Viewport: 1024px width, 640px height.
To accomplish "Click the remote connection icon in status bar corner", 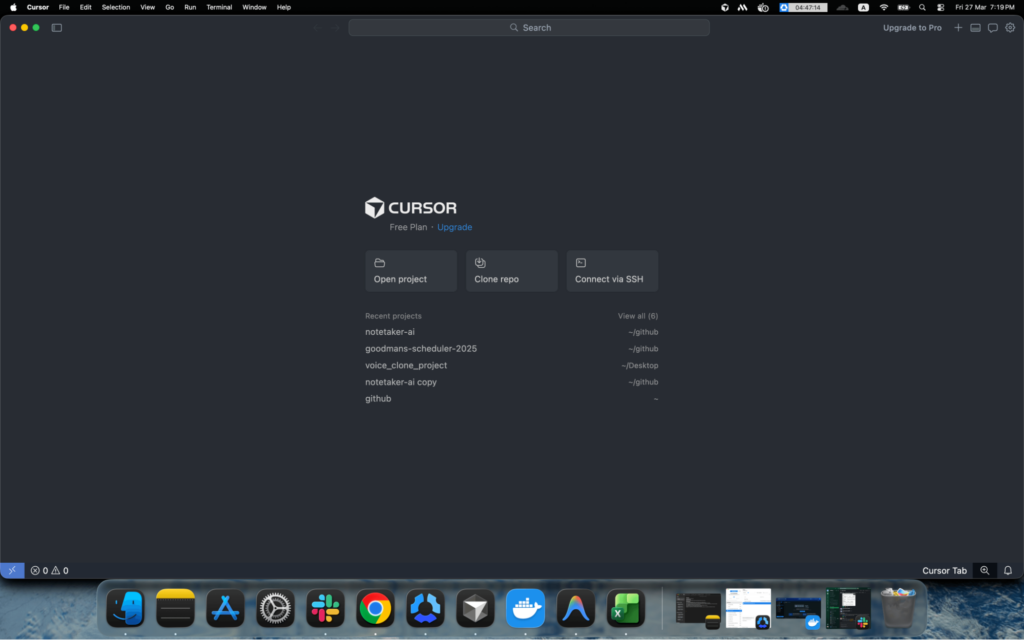I will click(11, 570).
